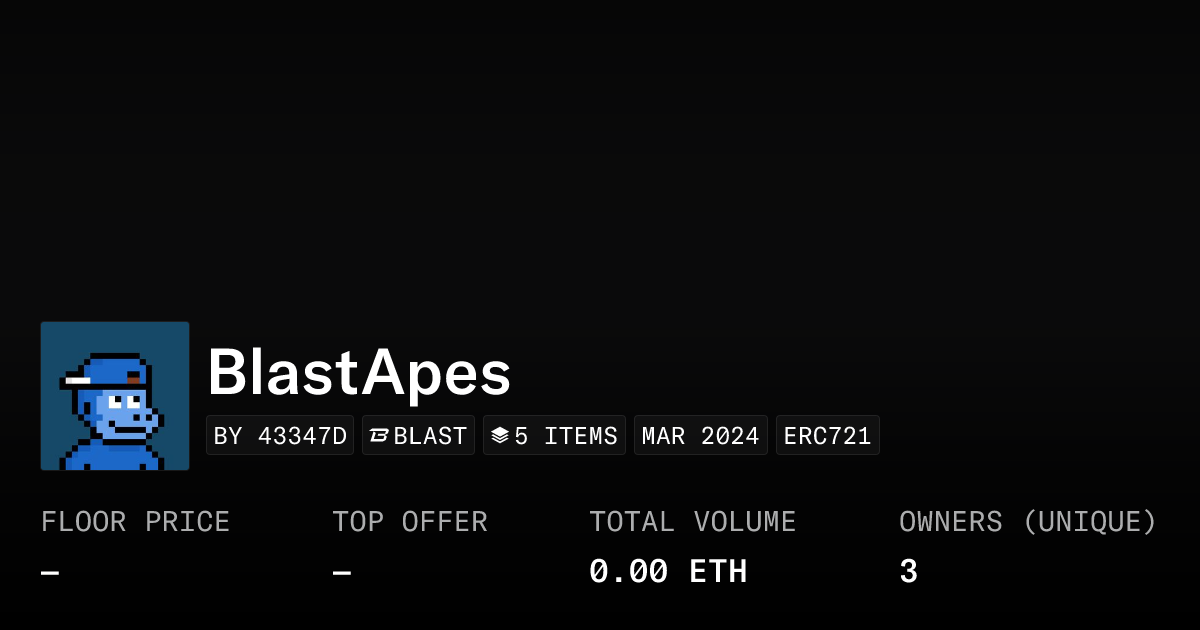Click the 5 ITEMS count text
The width and height of the screenshot is (1200, 630).
pyautogui.click(x=566, y=436)
